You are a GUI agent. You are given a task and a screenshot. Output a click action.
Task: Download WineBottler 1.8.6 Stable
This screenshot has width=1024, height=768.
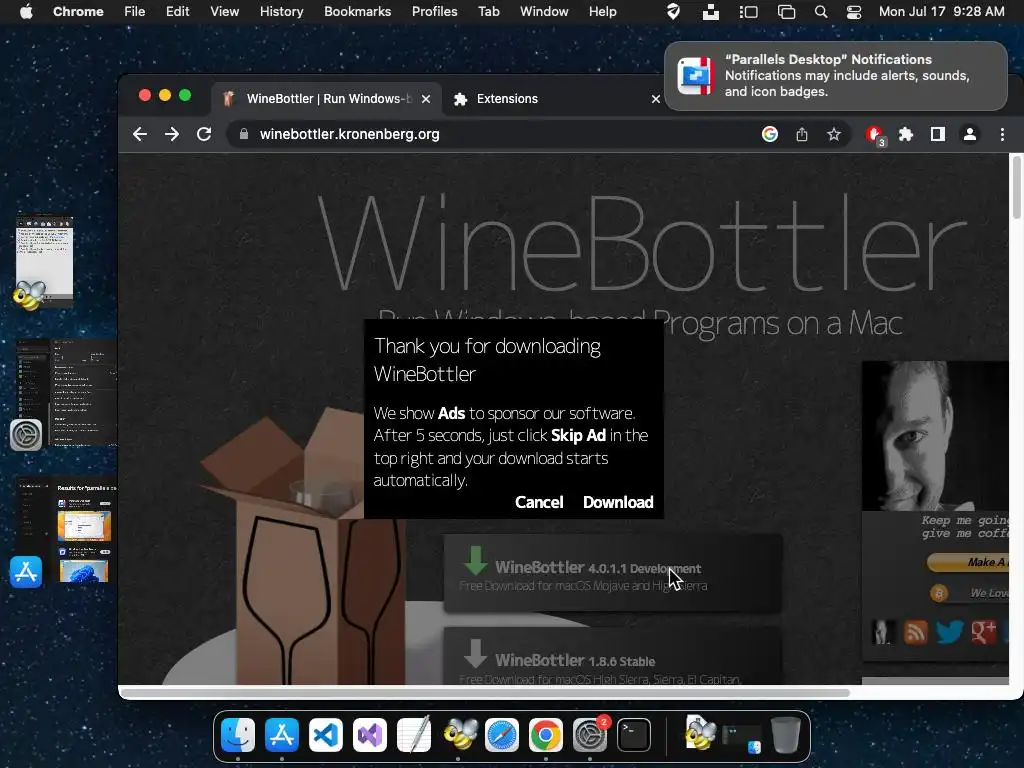(x=613, y=657)
